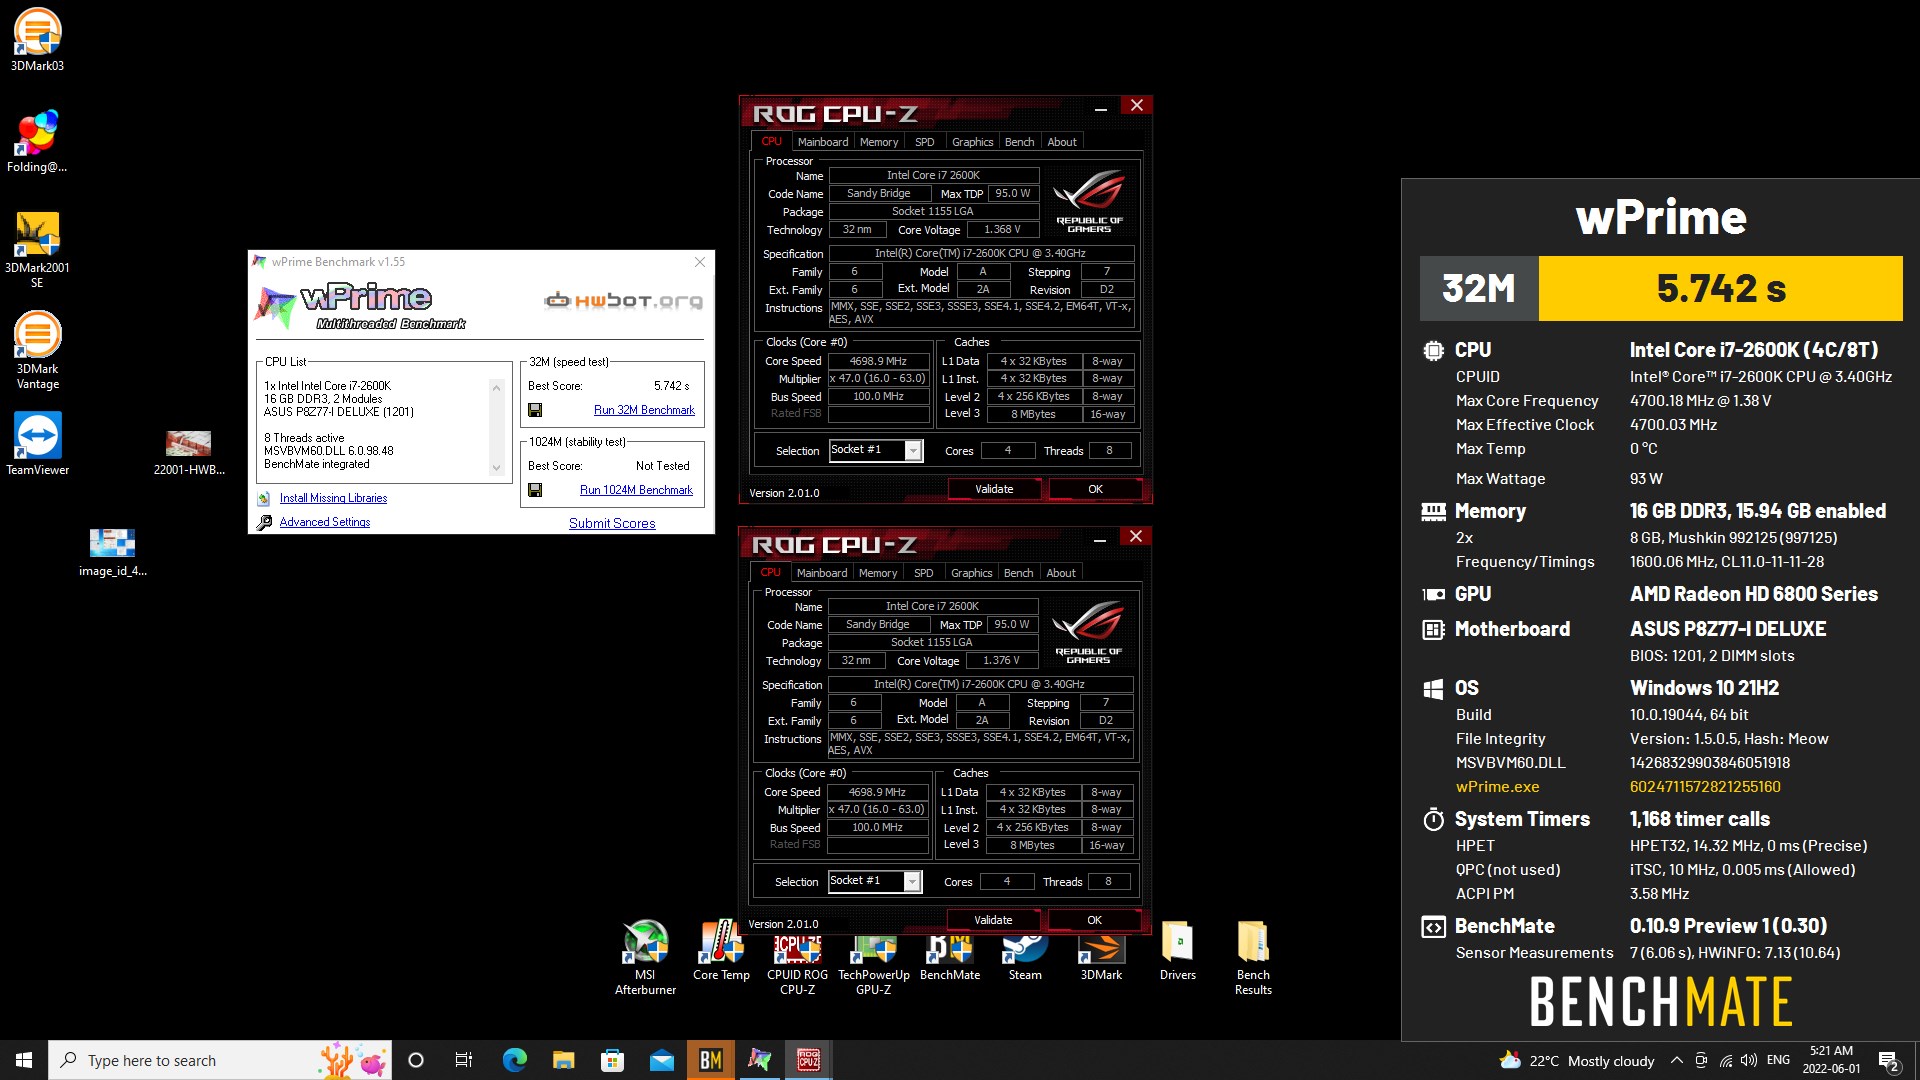Switch to ROG CPU-Z taskbar button
Viewport: 1920px width, 1080px height.
pos(808,1060)
